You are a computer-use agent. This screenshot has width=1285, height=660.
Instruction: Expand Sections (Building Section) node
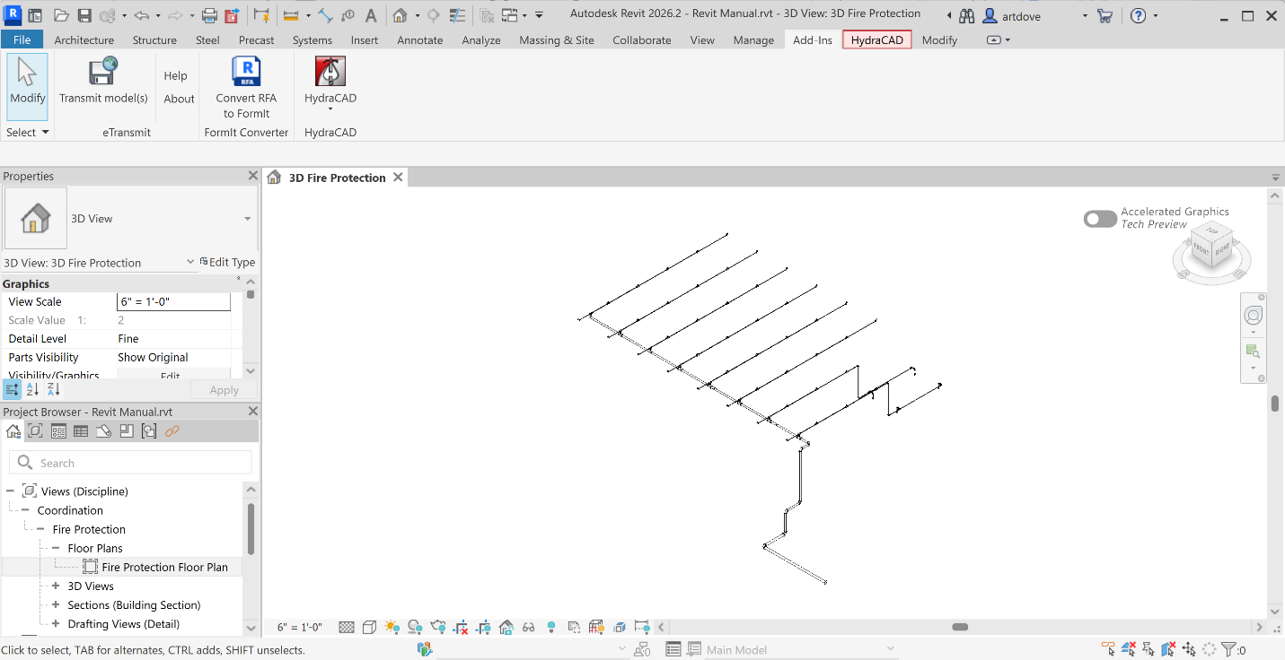(x=56, y=605)
